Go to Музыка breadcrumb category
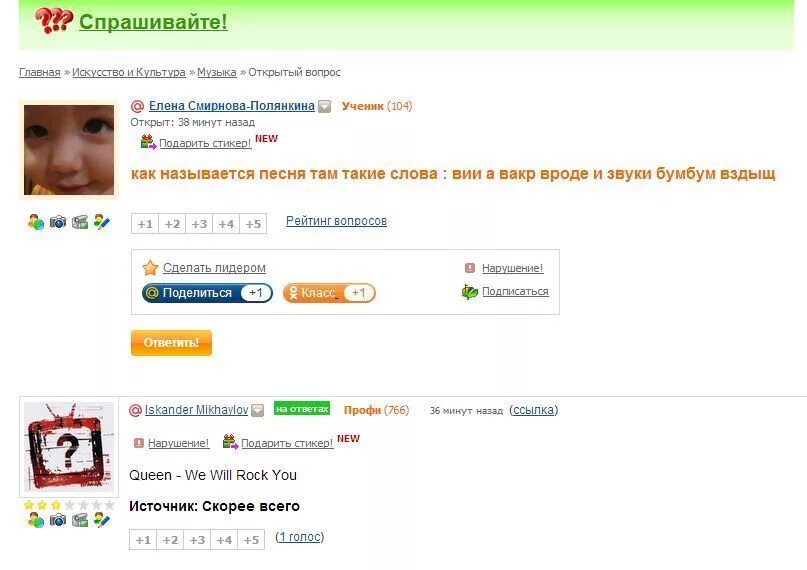The height and width of the screenshot is (570, 807). 217,72
